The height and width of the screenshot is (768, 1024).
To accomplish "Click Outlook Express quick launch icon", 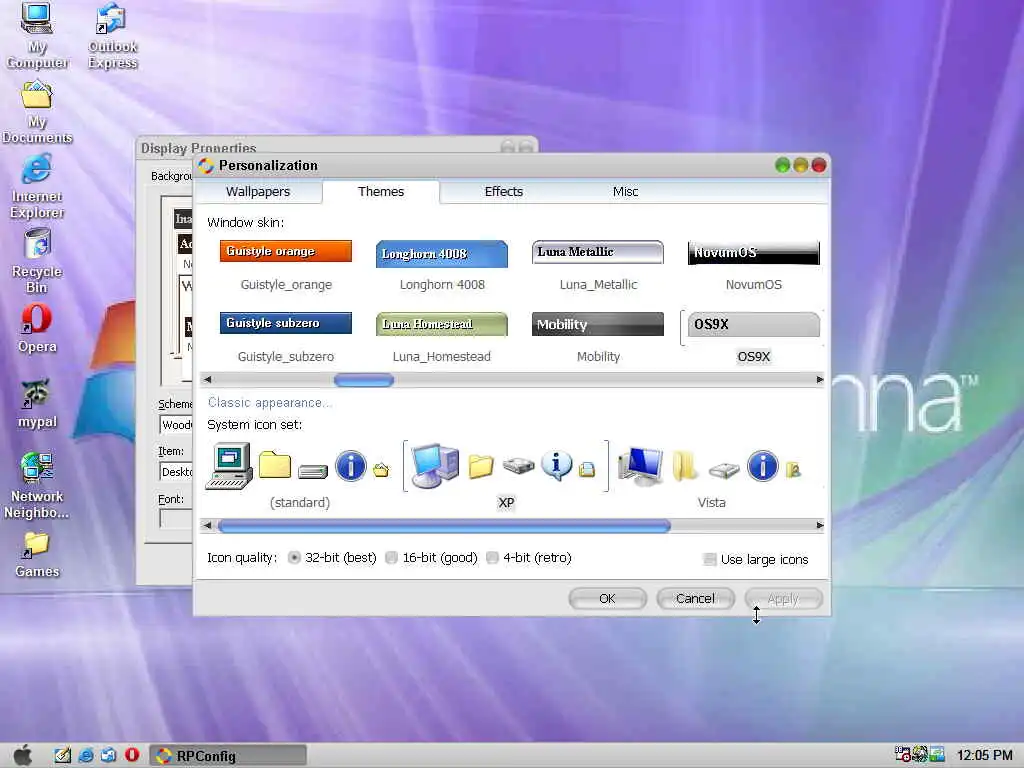I will point(108,755).
